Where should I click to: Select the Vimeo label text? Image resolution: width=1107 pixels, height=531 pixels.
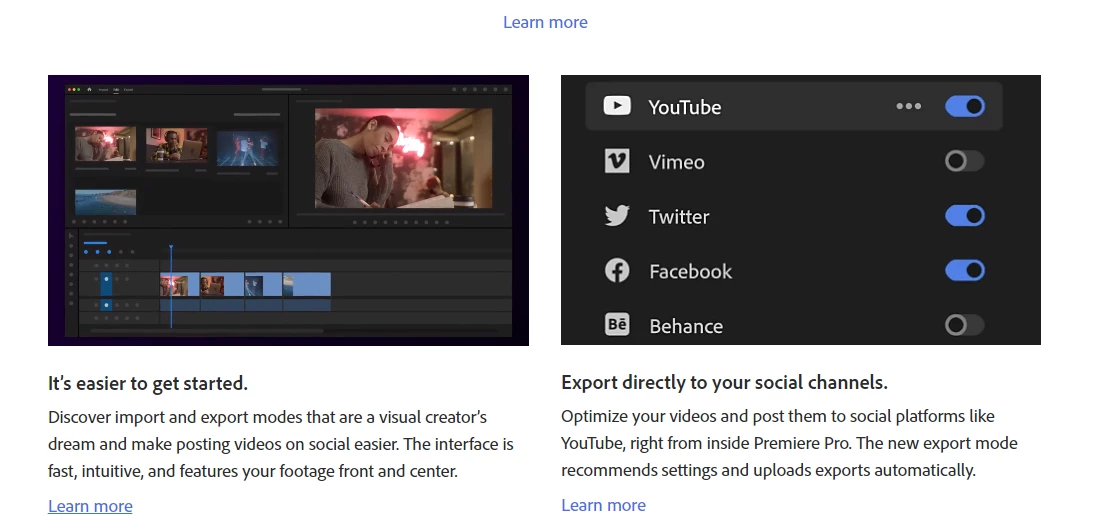[x=676, y=162]
